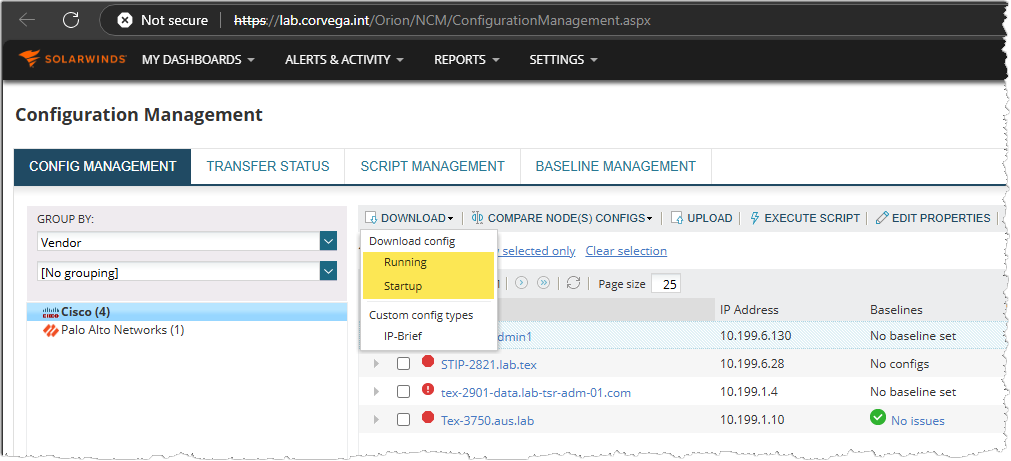Open tex-2901-data.lab-tsr-adm-01.com node link
This screenshot has height=461, width=1011.
coord(536,393)
